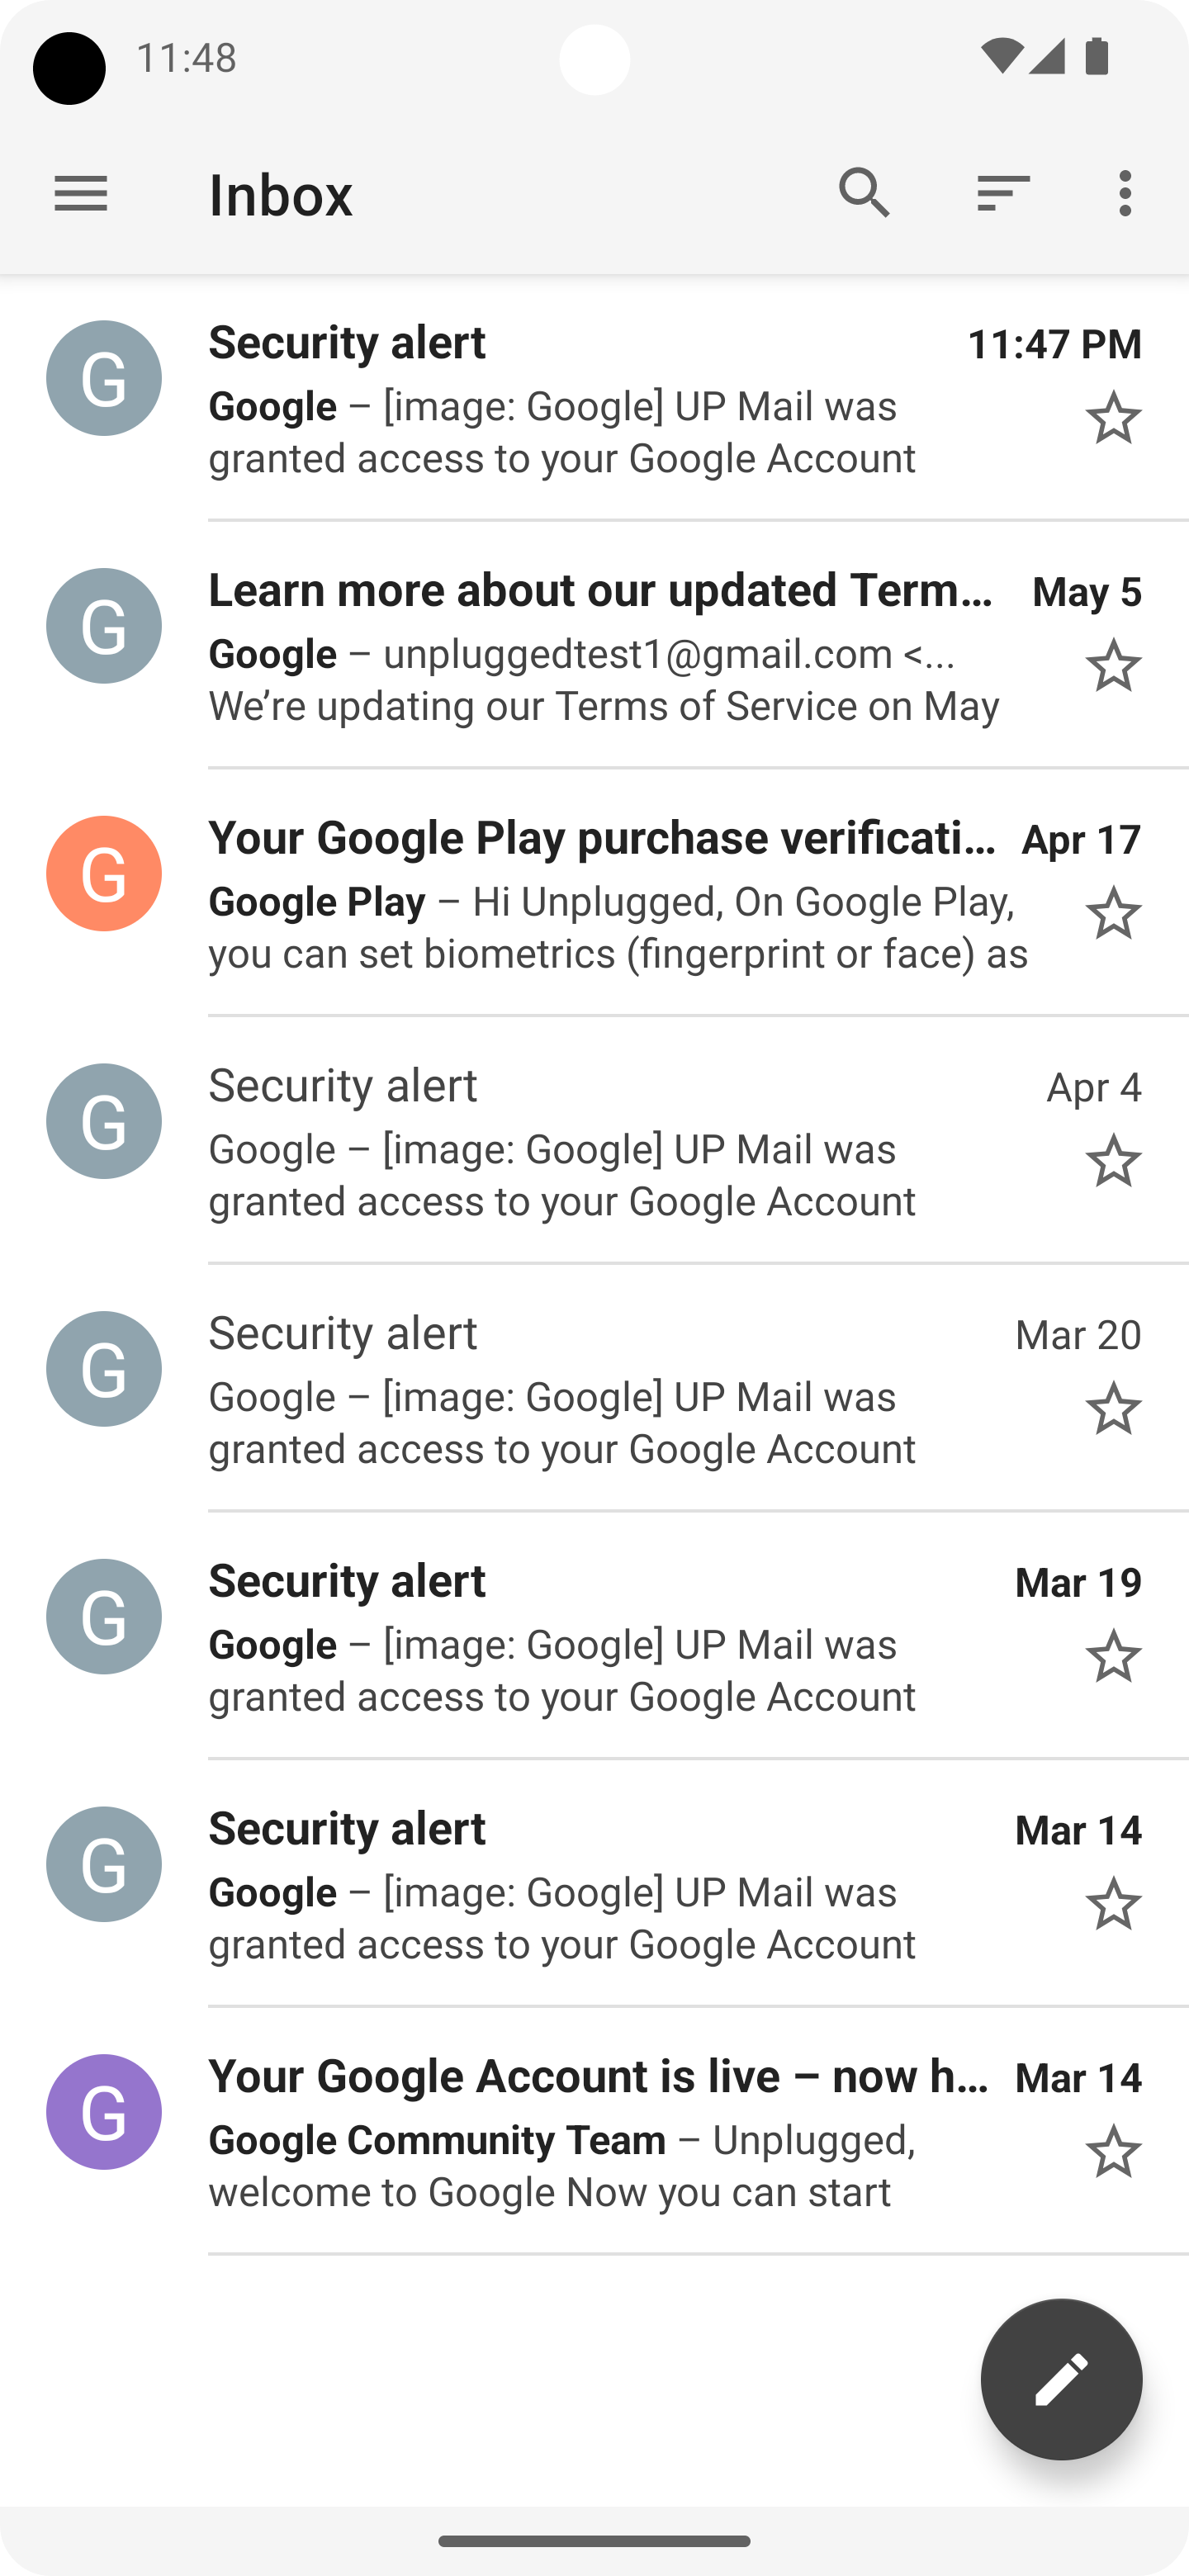Viewport: 1189px width, 2576px height.
Task: Select the orange Google Play sender avatar
Action: (x=104, y=874)
